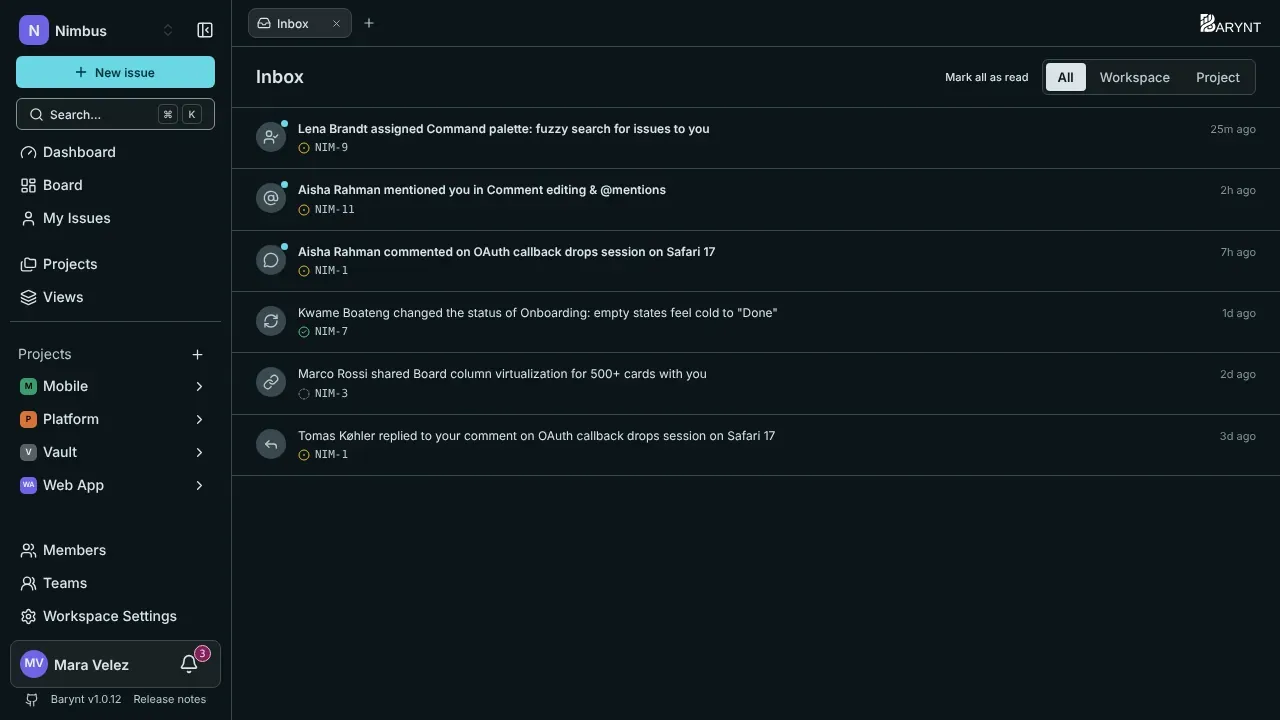This screenshot has width=1280, height=720.
Task: Open the Members page
Action: [115, 550]
